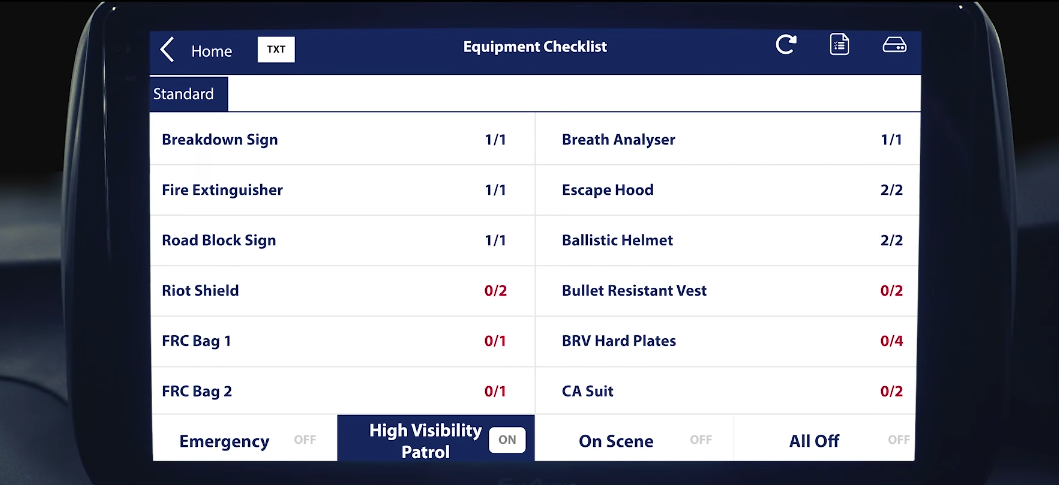Select the Breakdown Sign row
This screenshot has height=485, width=1059.
pyautogui.click(x=342, y=140)
